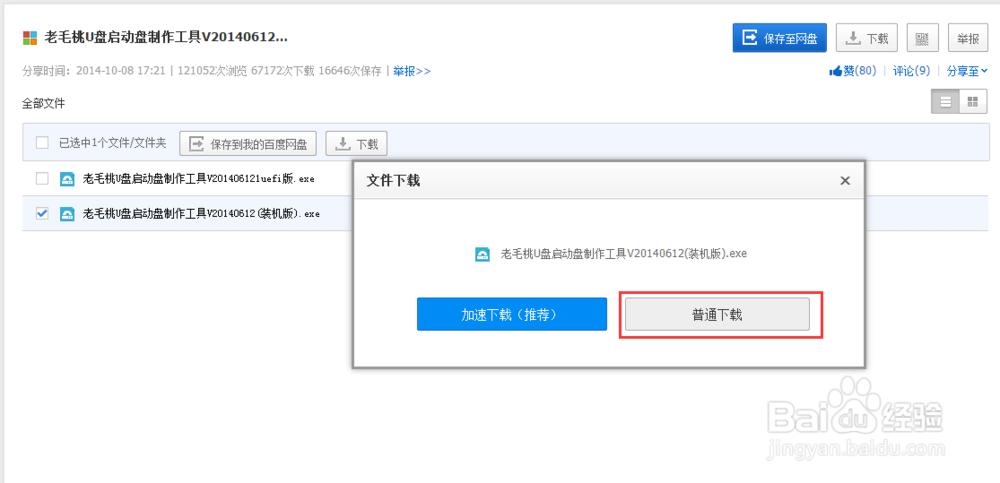1000x483 pixels.
Task: Check the uefi版.exe file checkbox
Action: pyautogui.click(x=42, y=179)
